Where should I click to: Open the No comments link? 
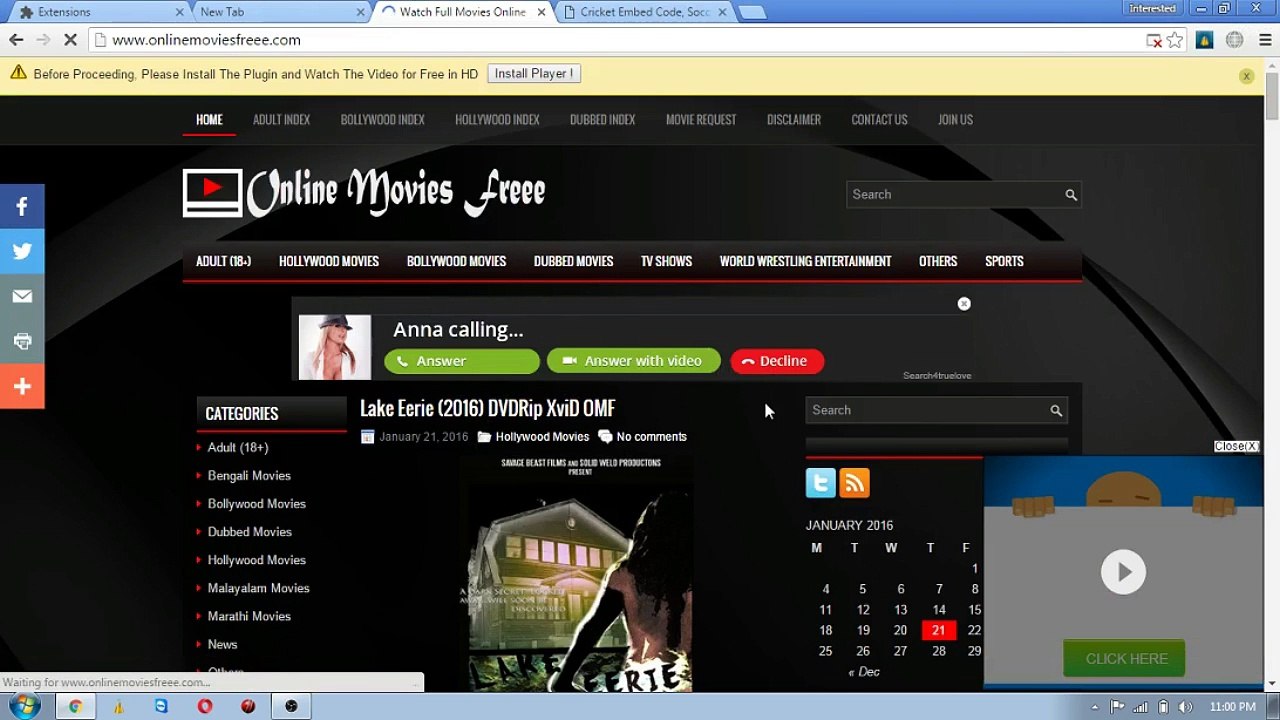651,437
